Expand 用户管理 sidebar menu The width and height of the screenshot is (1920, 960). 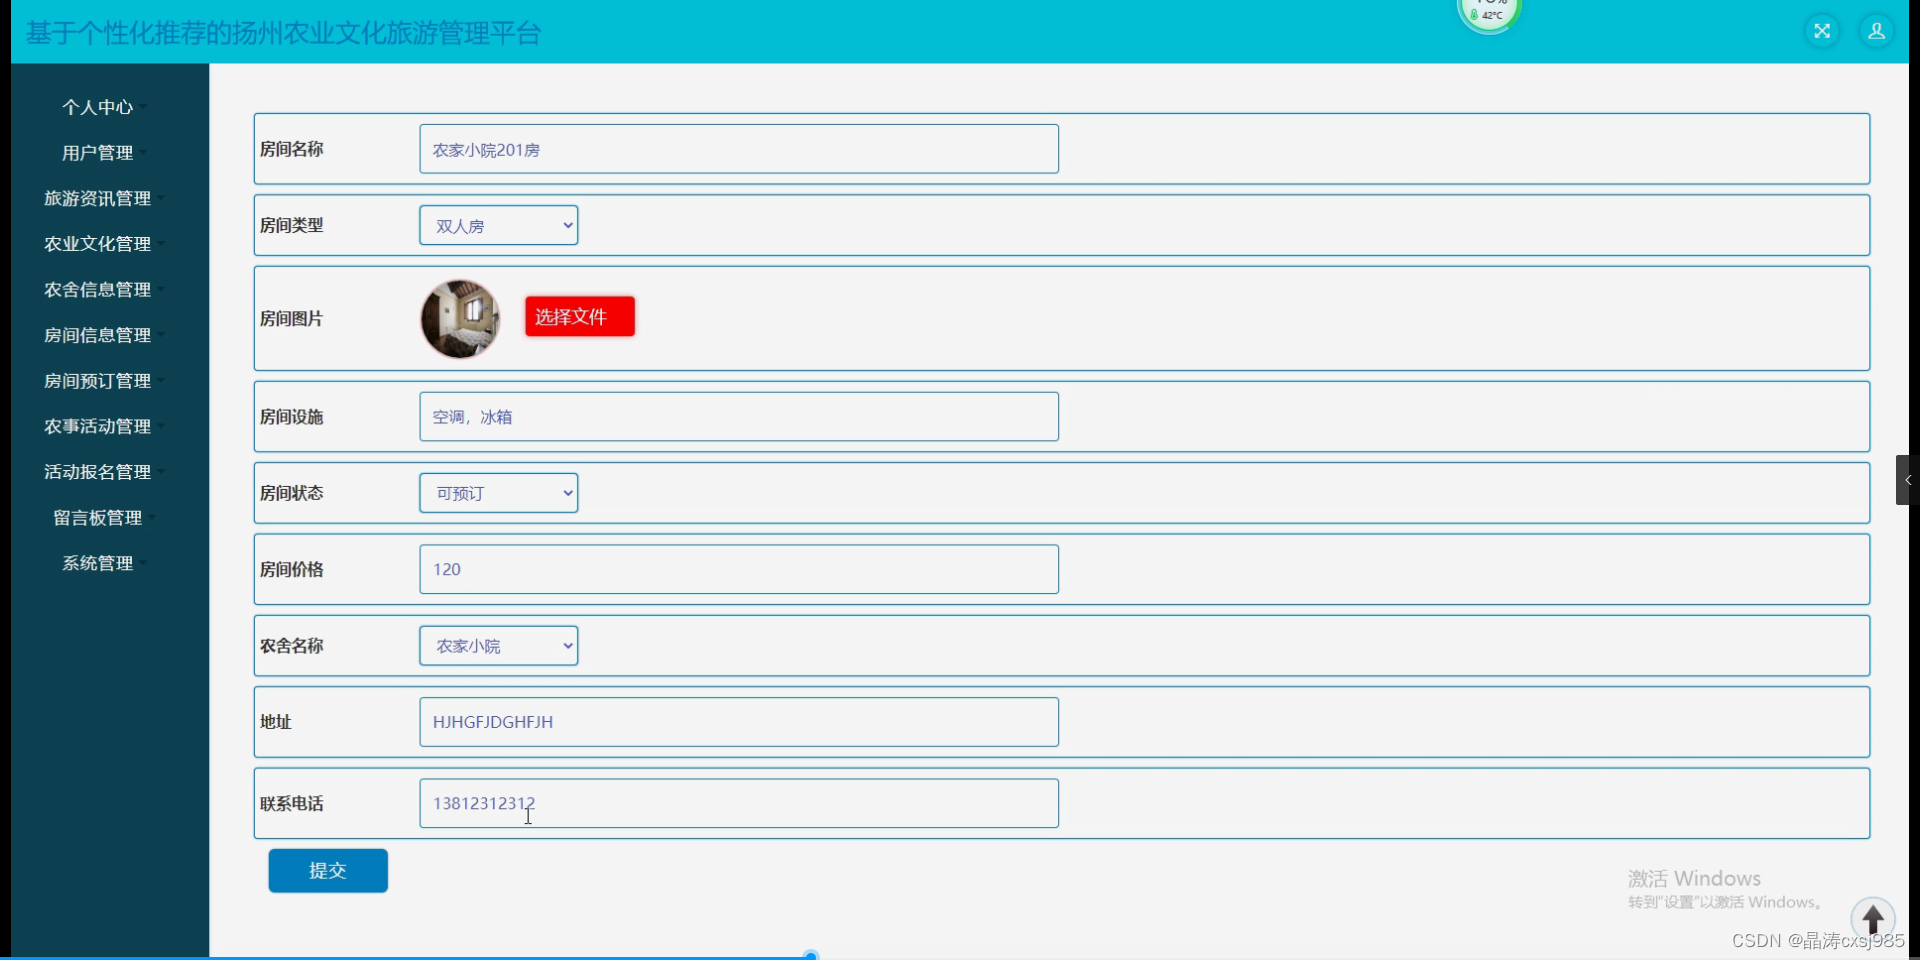pyautogui.click(x=98, y=153)
